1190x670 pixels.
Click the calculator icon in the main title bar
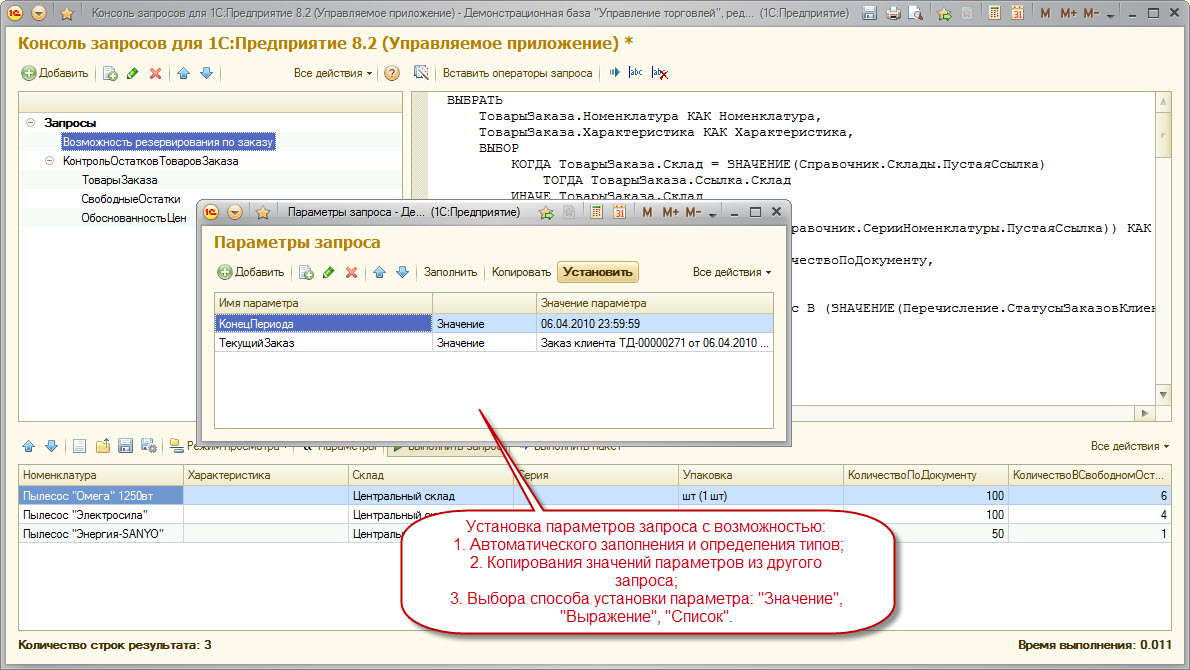point(995,14)
